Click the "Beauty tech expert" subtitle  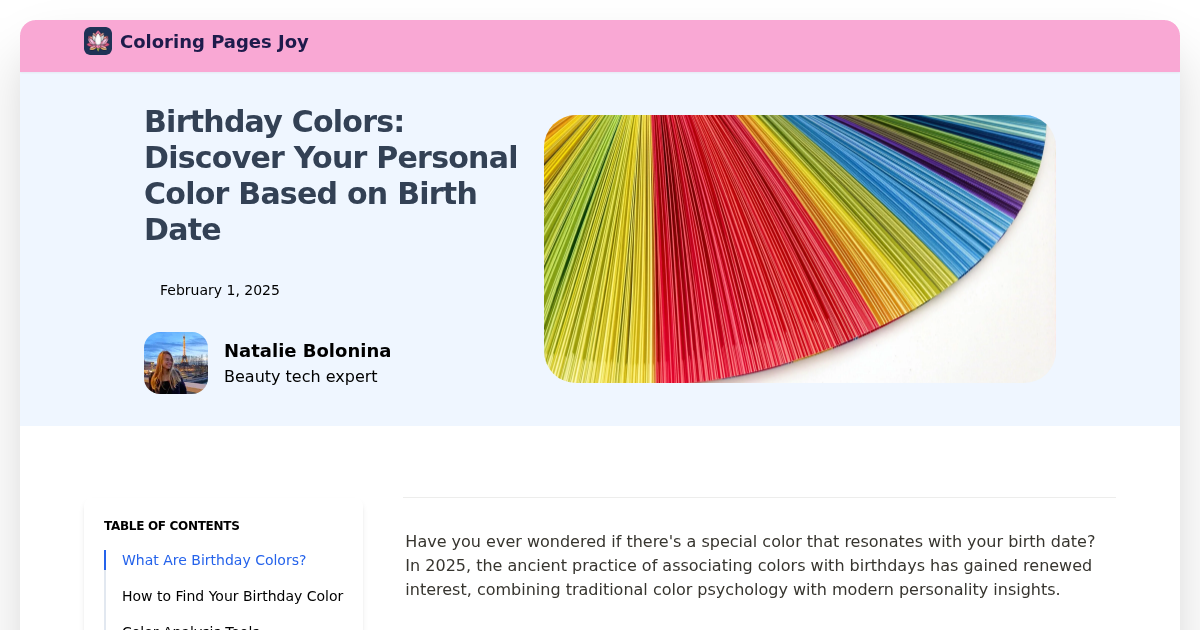[301, 376]
